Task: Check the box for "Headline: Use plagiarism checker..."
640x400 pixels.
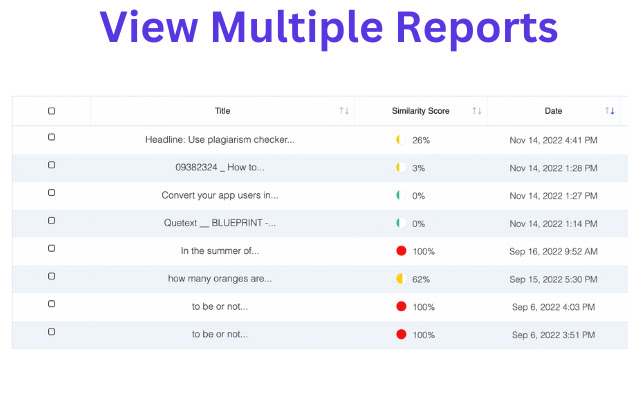Action: pyautogui.click(x=52, y=137)
